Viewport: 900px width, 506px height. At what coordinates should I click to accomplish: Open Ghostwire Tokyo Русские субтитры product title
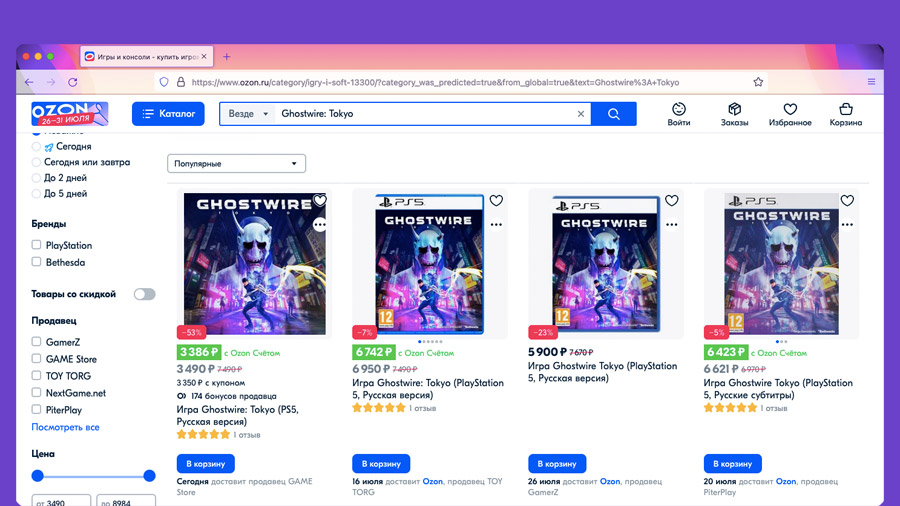(x=778, y=389)
